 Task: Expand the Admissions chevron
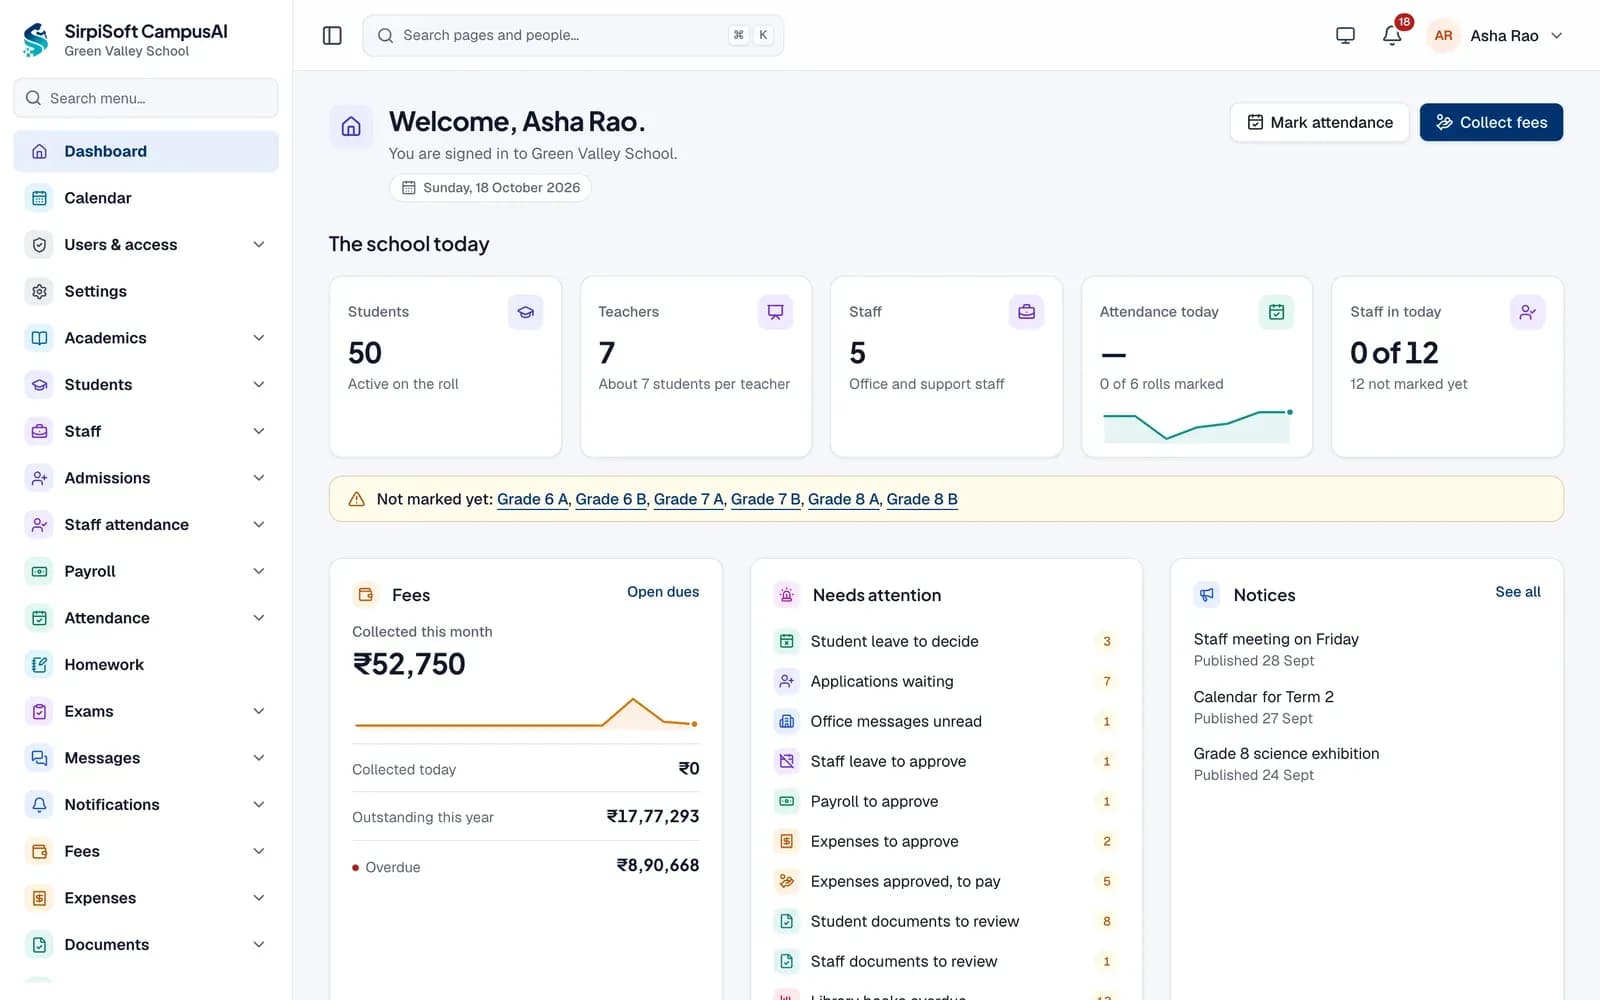click(x=259, y=478)
